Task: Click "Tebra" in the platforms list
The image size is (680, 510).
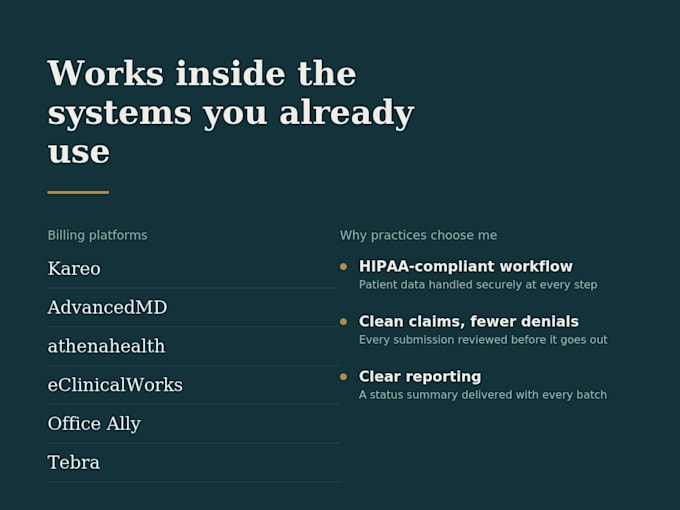Action: tap(74, 462)
